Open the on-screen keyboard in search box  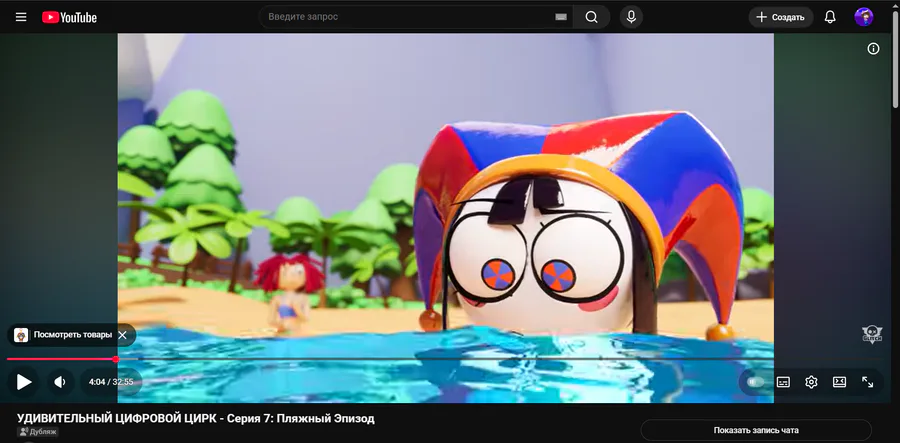point(561,17)
